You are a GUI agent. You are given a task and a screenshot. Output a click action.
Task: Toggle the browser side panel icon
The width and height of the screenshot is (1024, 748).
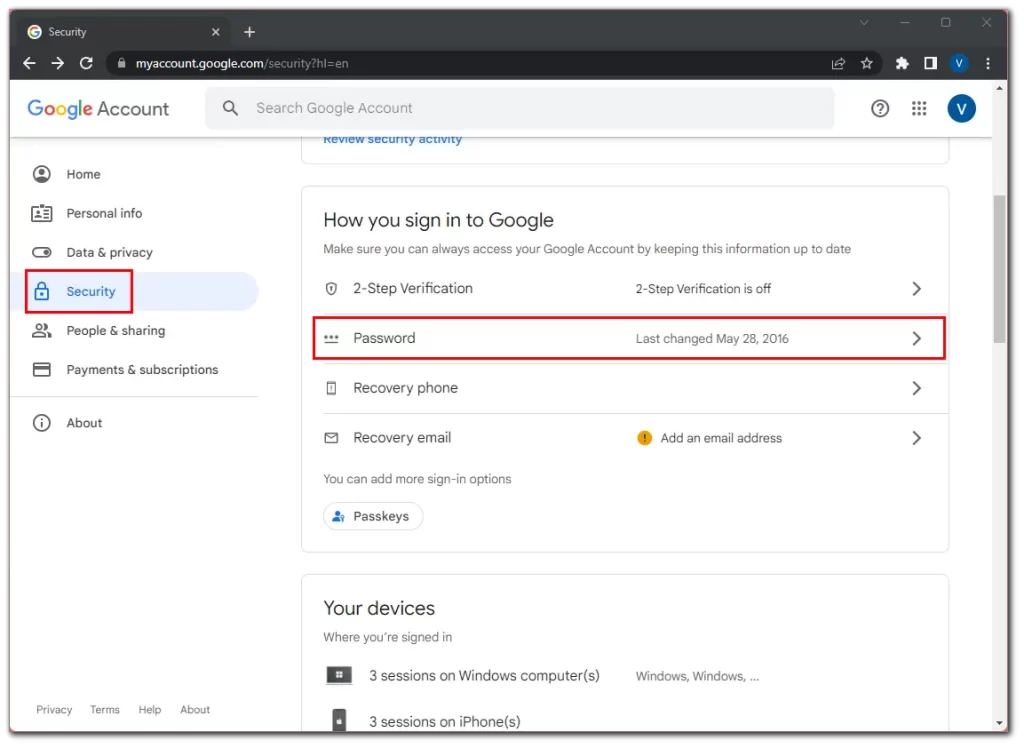point(930,63)
